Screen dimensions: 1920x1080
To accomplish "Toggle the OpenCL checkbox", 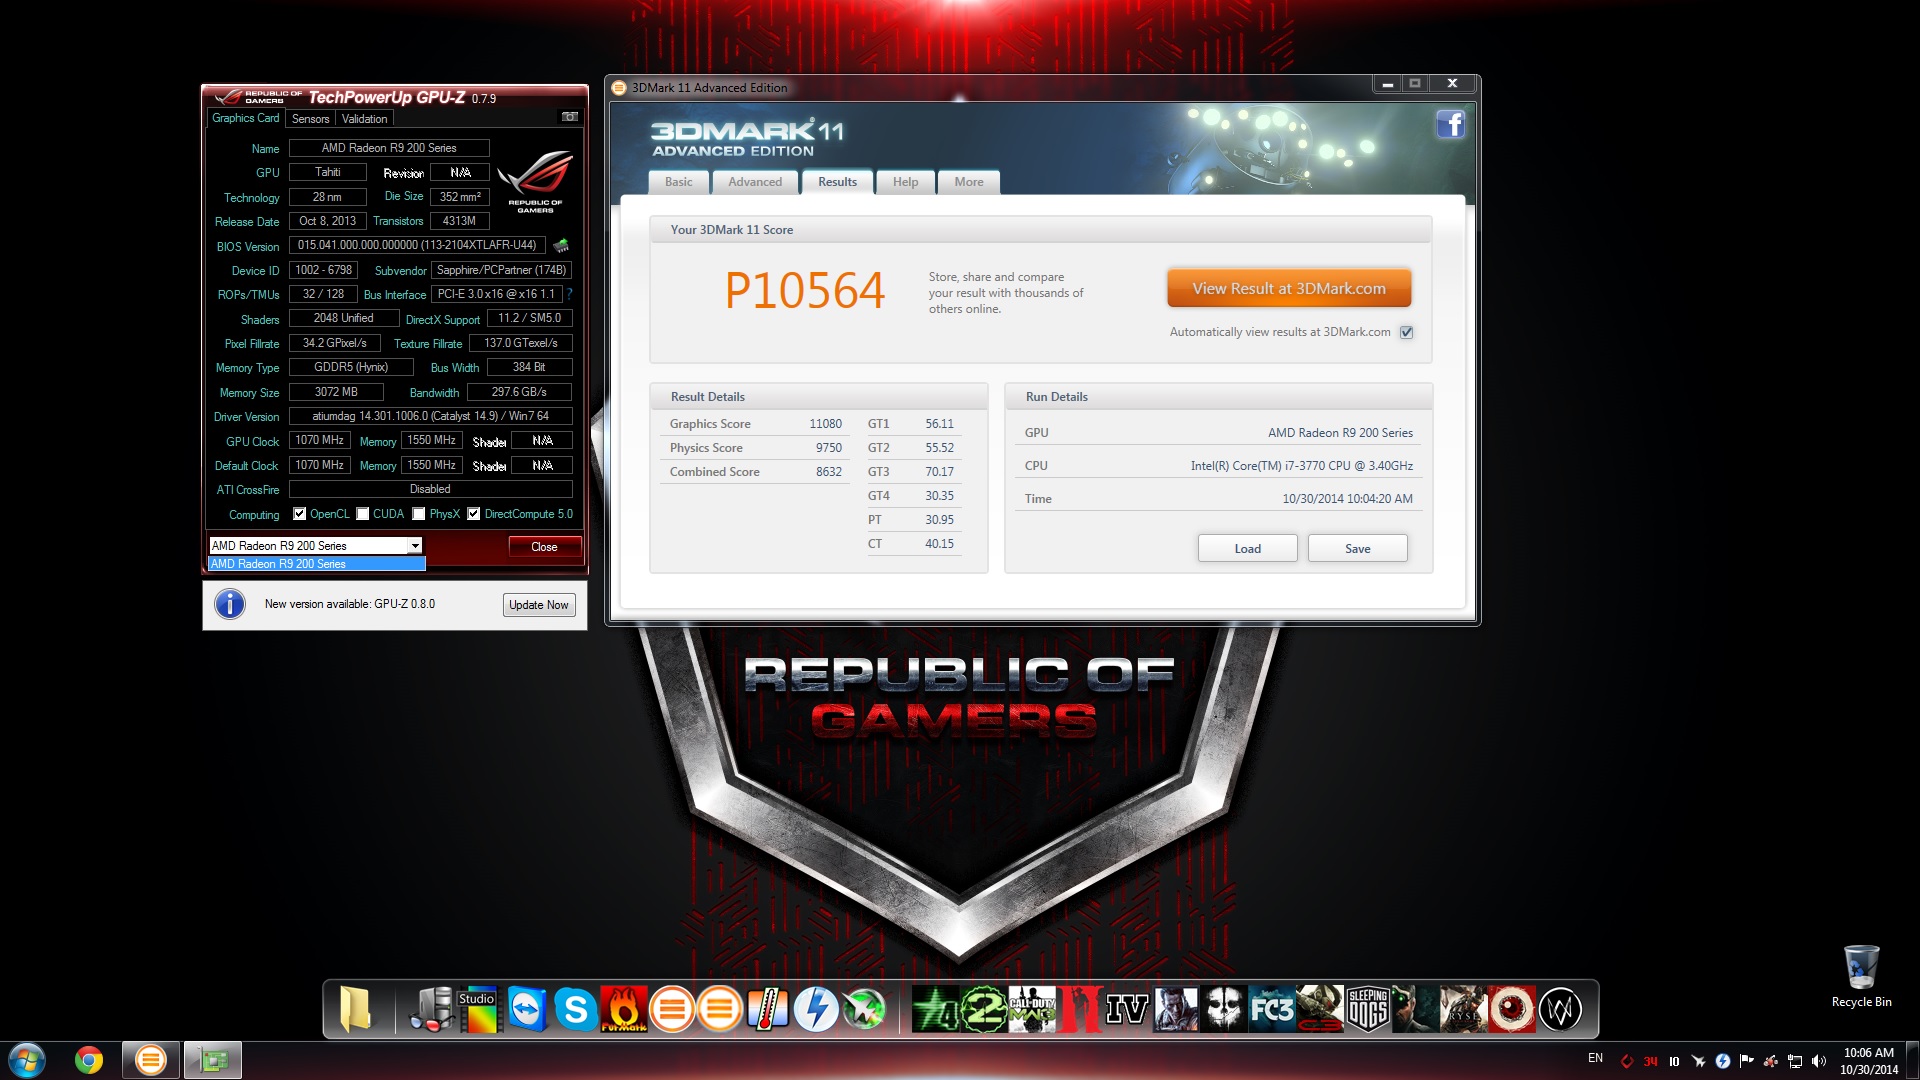I will (x=299, y=514).
